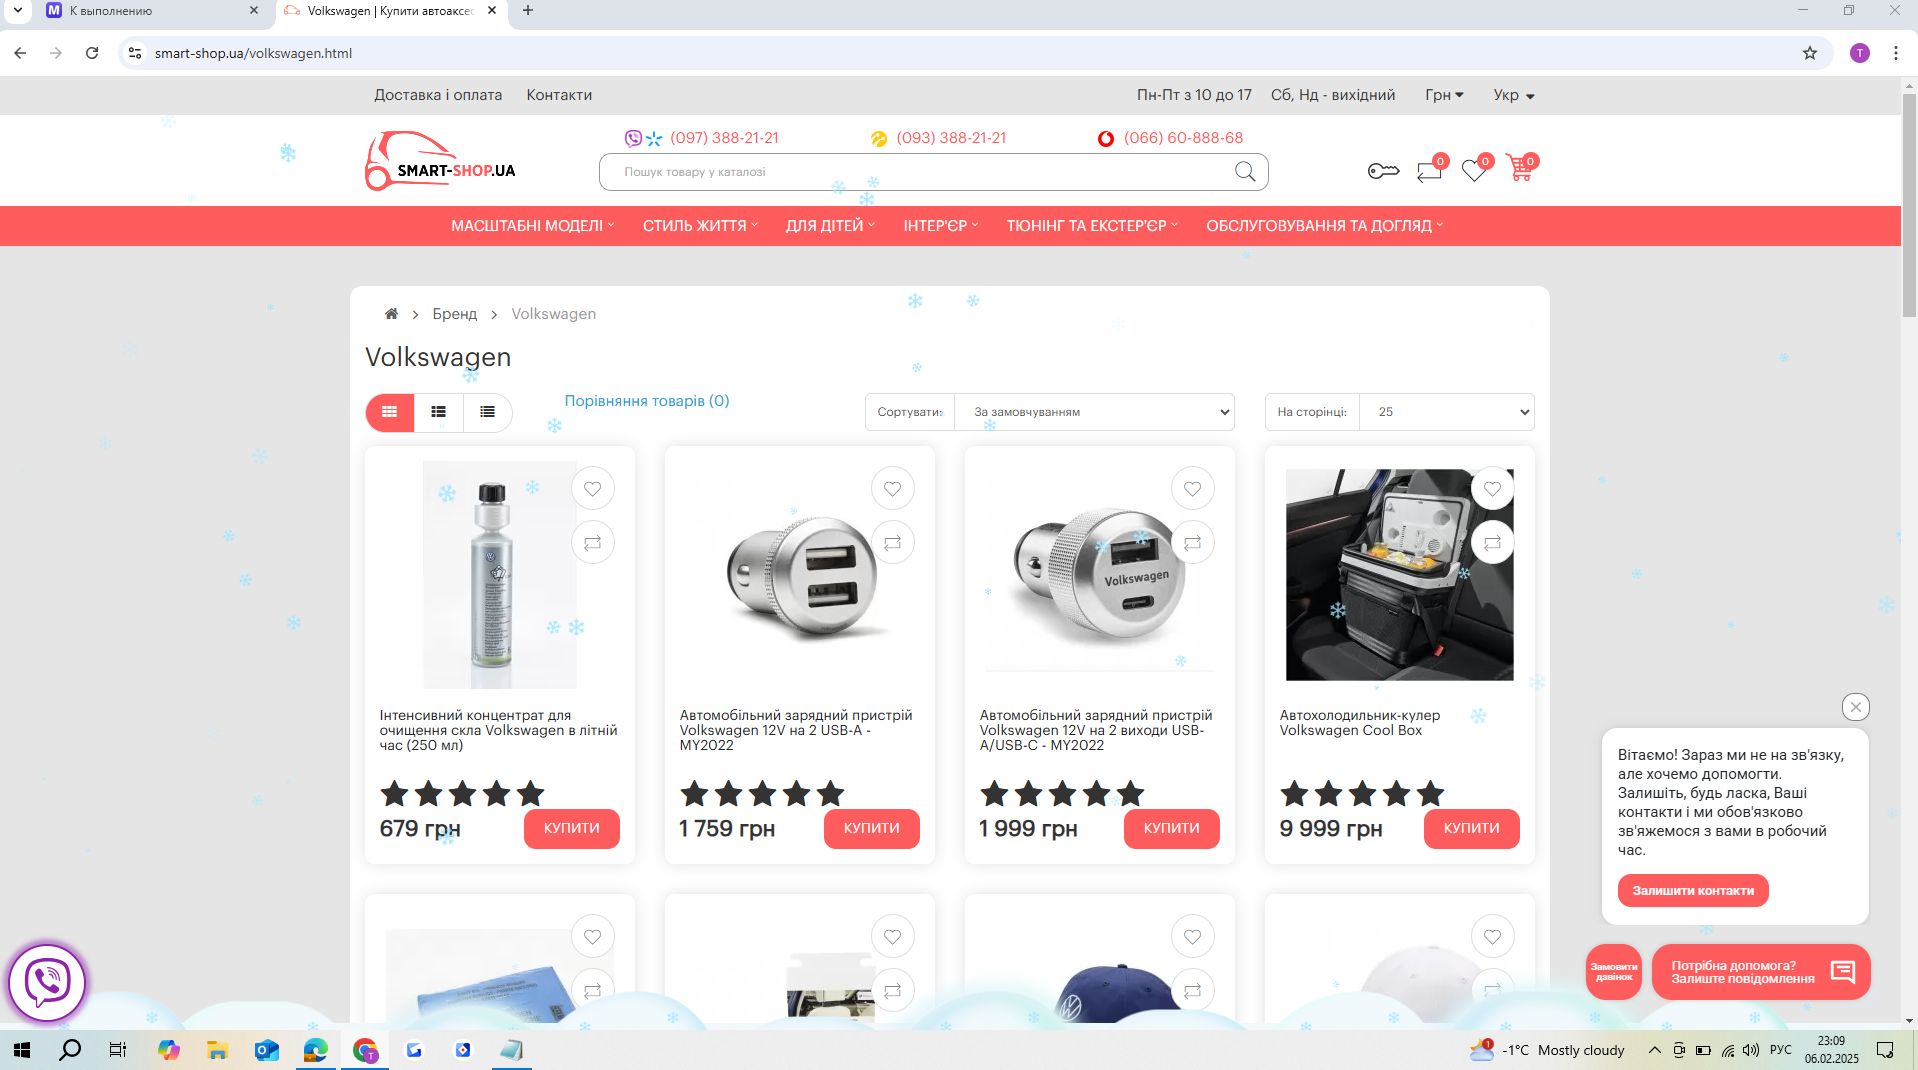View site information icon in address bar
The width and height of the screenshot is (1918, 1070).
pyautogui.click(x=135, y=53)
